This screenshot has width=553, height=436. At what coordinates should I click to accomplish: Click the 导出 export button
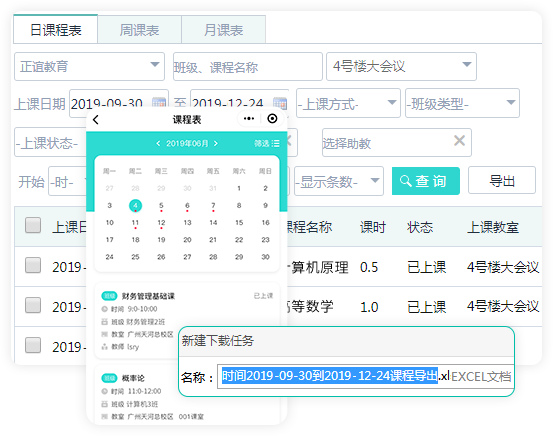[x=502, y=181]
